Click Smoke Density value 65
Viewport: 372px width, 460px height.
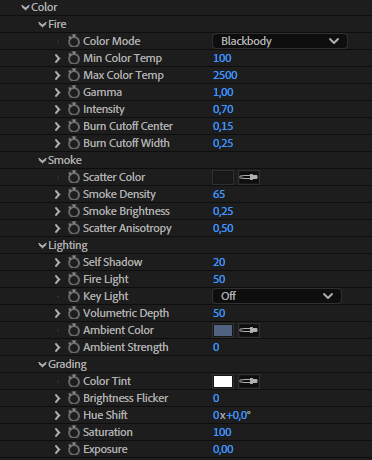pyautogui.click(x=219, y=194)
